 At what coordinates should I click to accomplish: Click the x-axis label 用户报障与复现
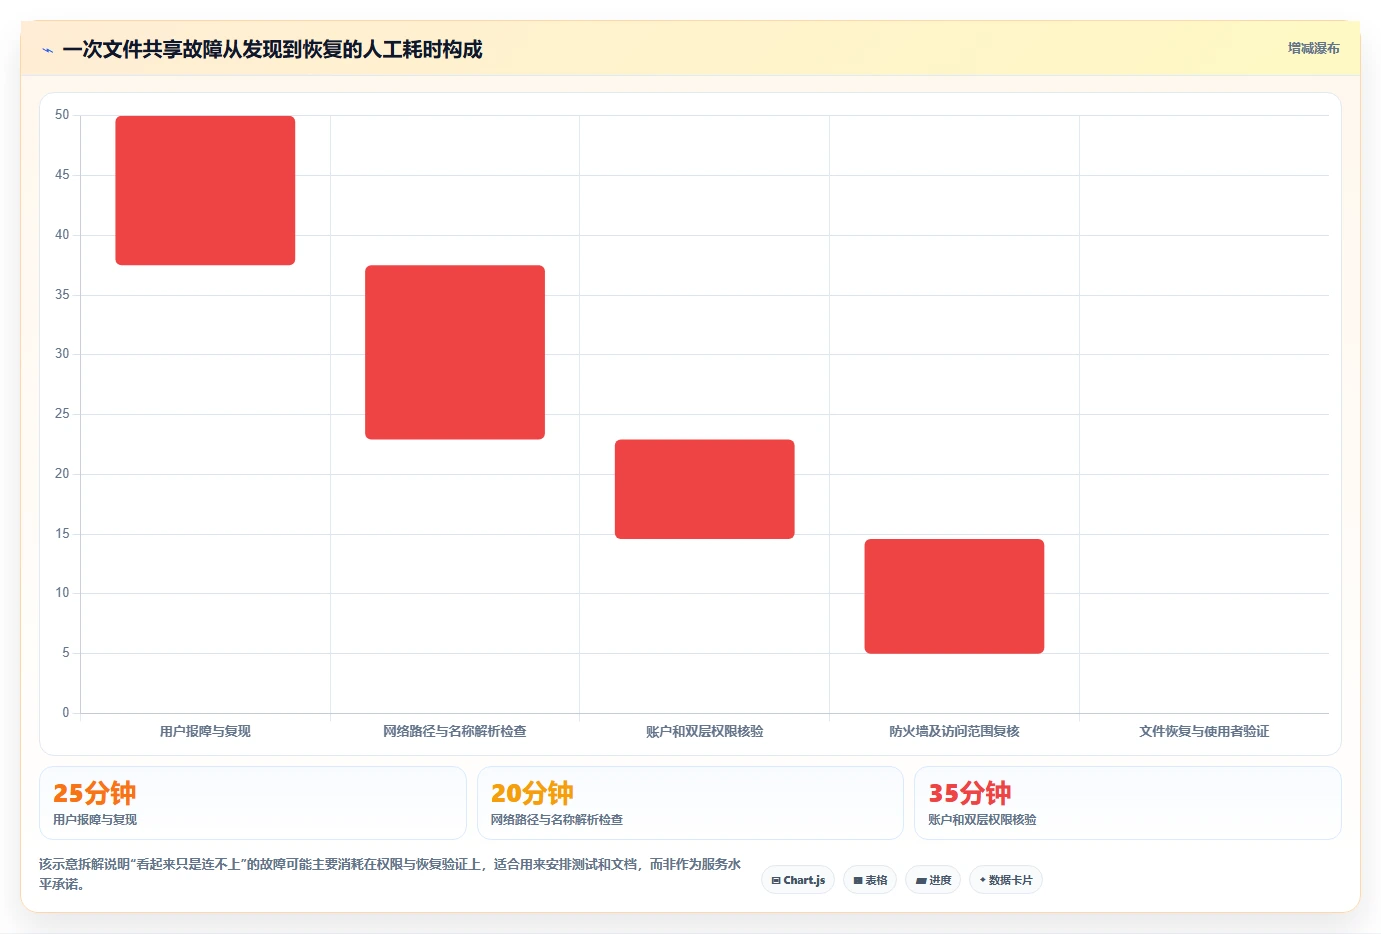[x=205, y=732]
